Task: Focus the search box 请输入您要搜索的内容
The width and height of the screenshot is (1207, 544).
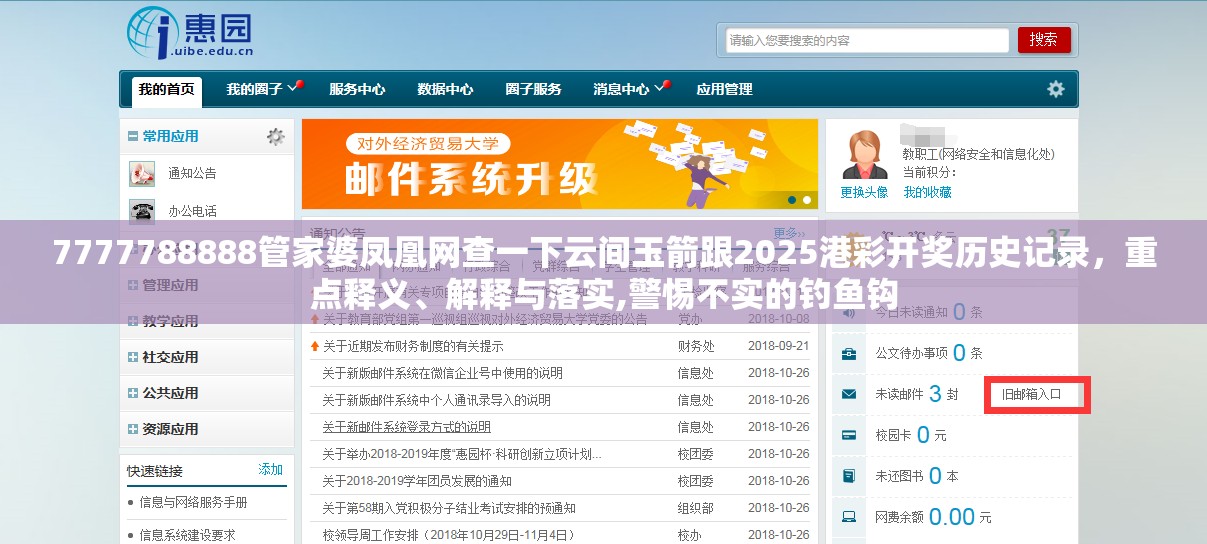Action: click(867, 40)
